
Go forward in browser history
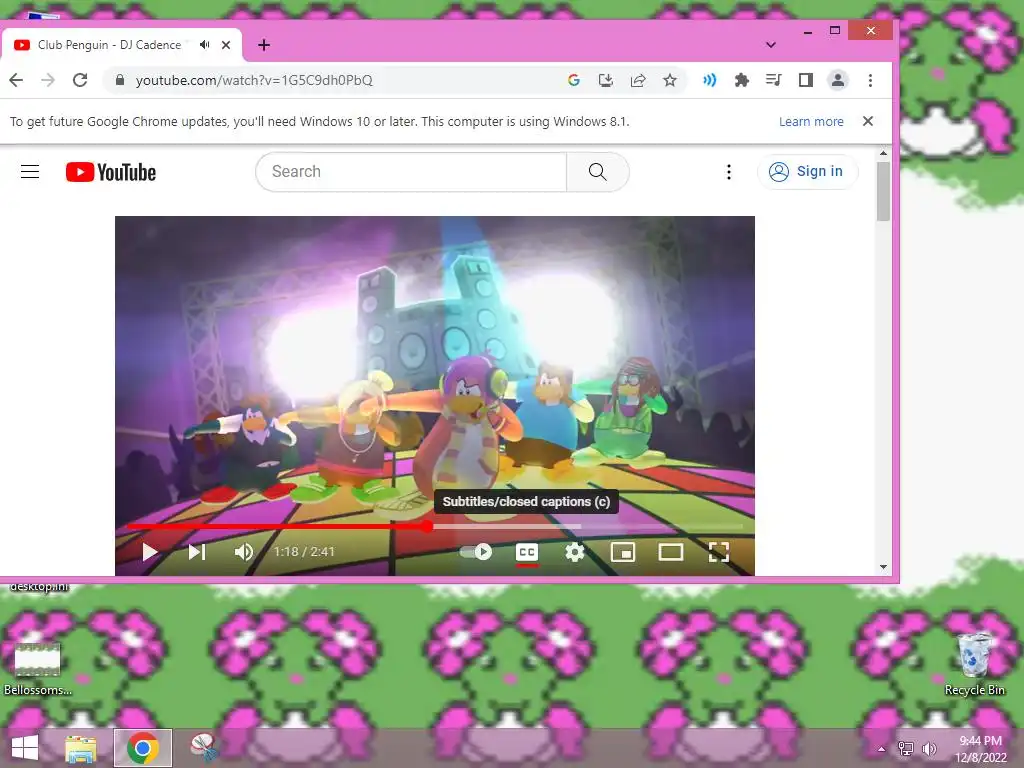48,80
